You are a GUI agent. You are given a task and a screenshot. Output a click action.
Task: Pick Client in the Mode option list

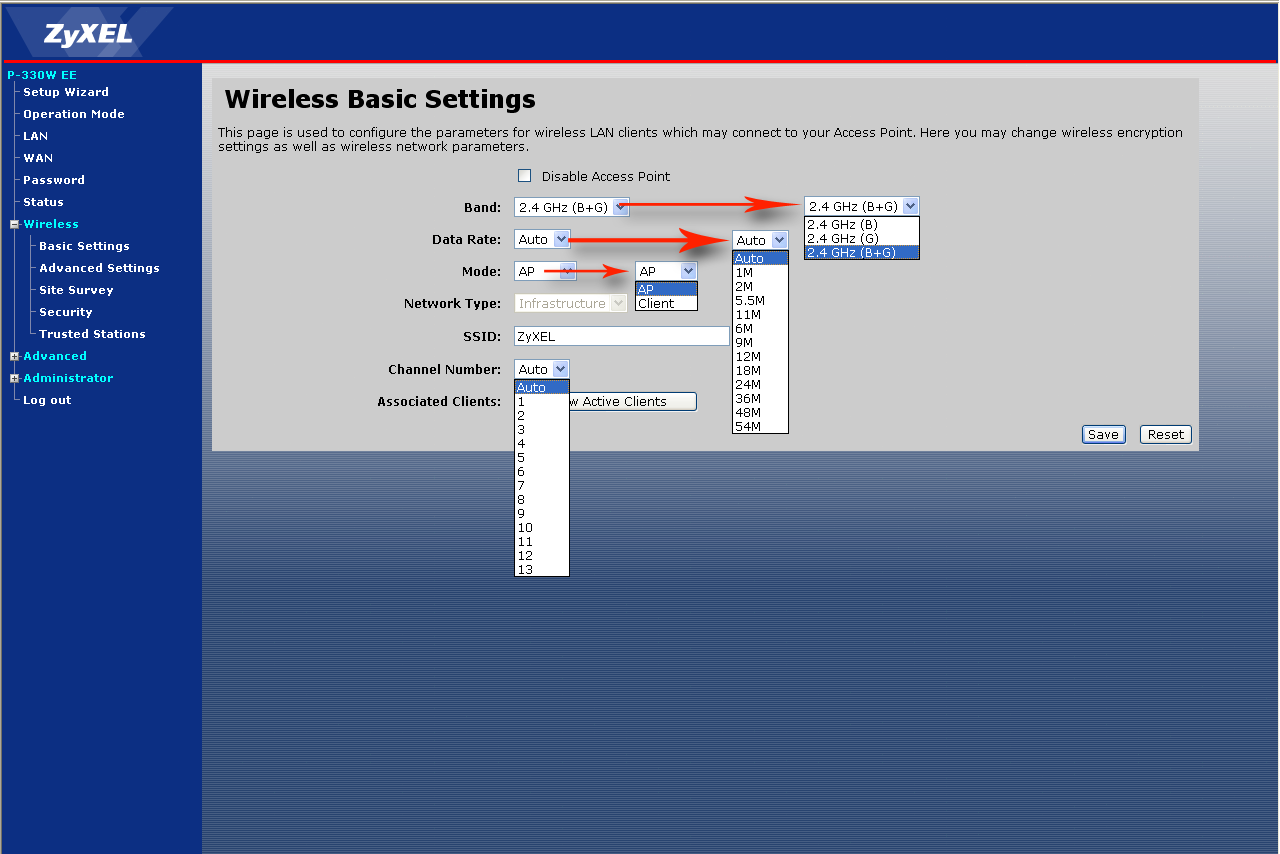click(x=666, y=303)
